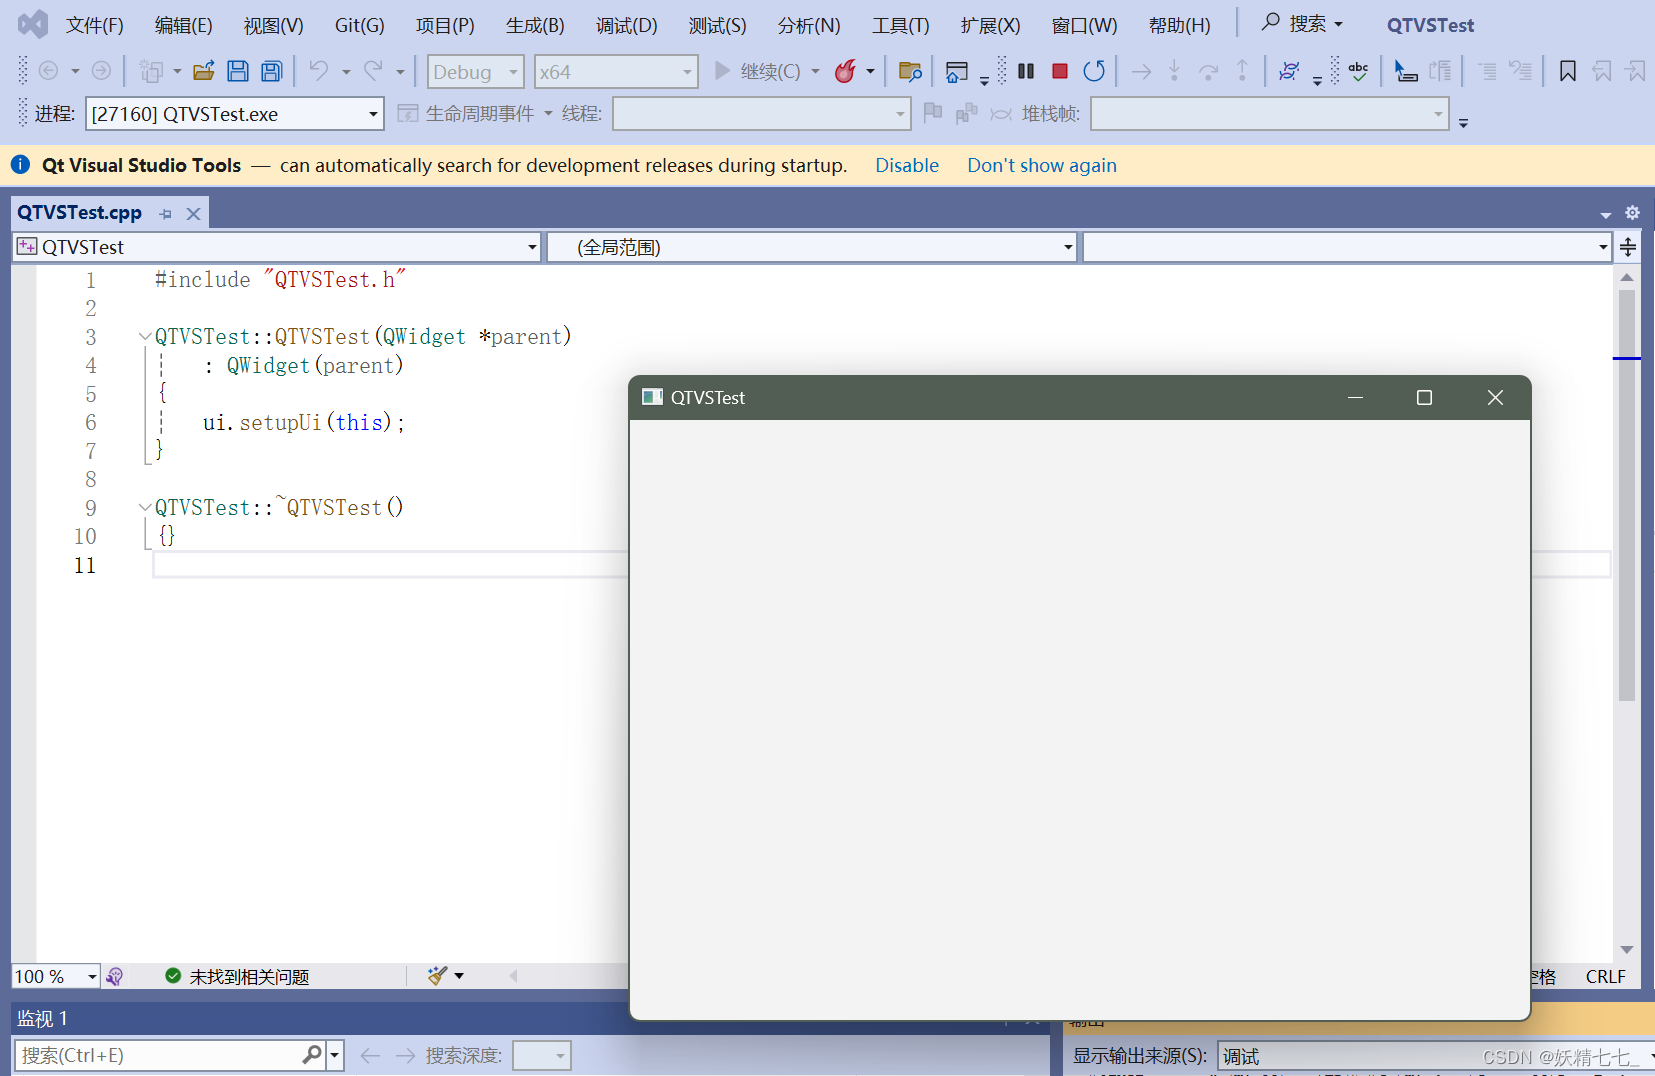
Task: Open the stack frame combo box
Action: (x=1269, y=114)
